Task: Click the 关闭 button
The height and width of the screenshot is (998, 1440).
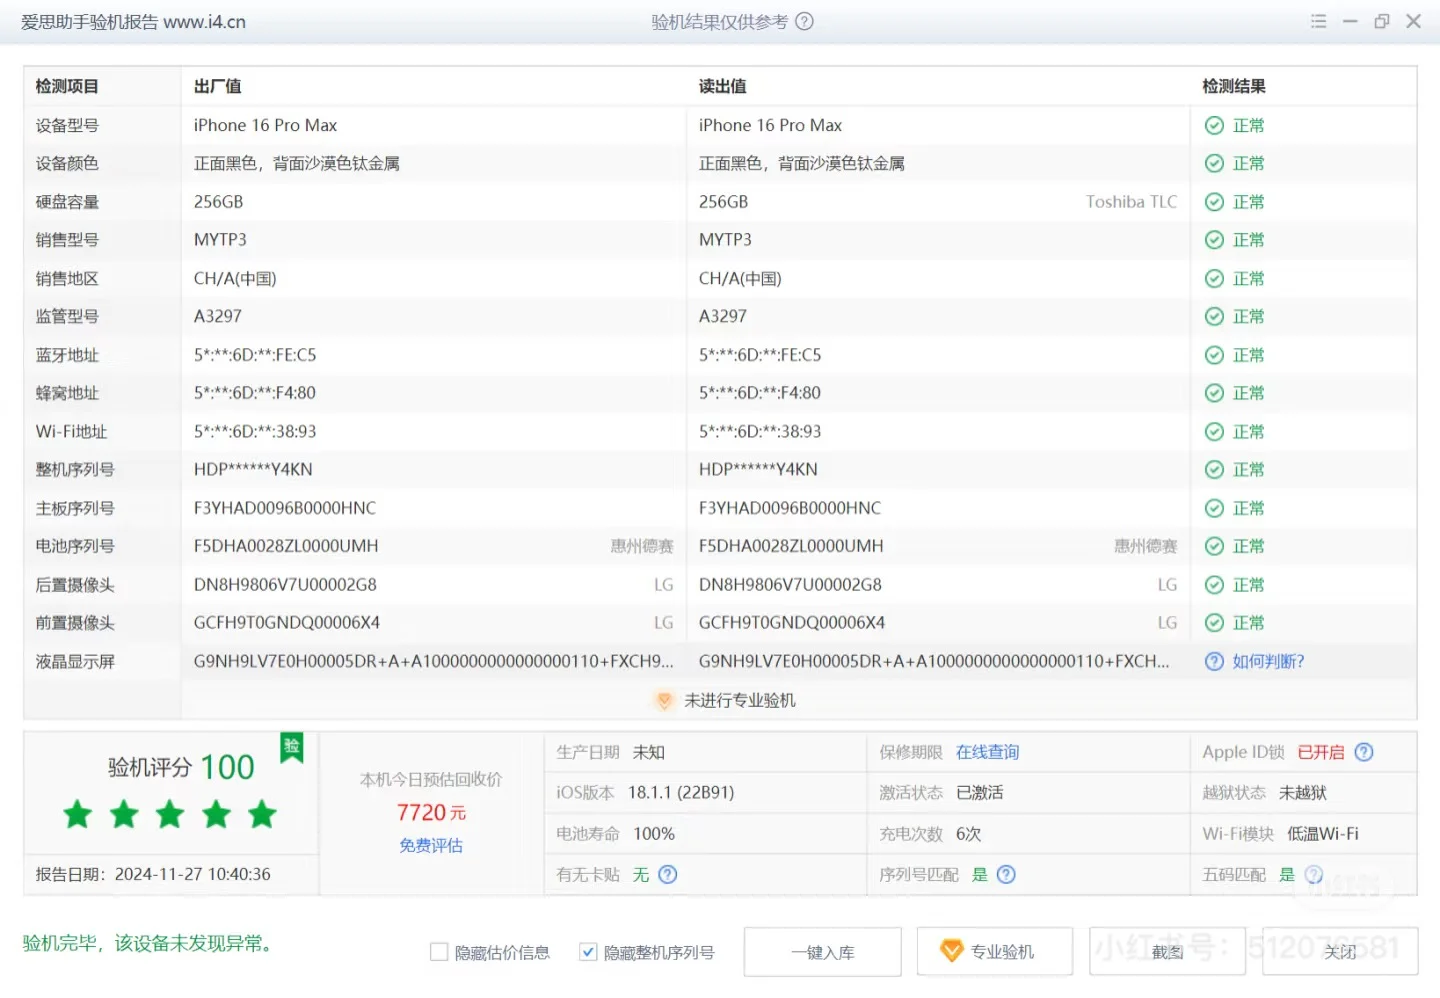Action: pyautogui.click(x=1340, y=951)
